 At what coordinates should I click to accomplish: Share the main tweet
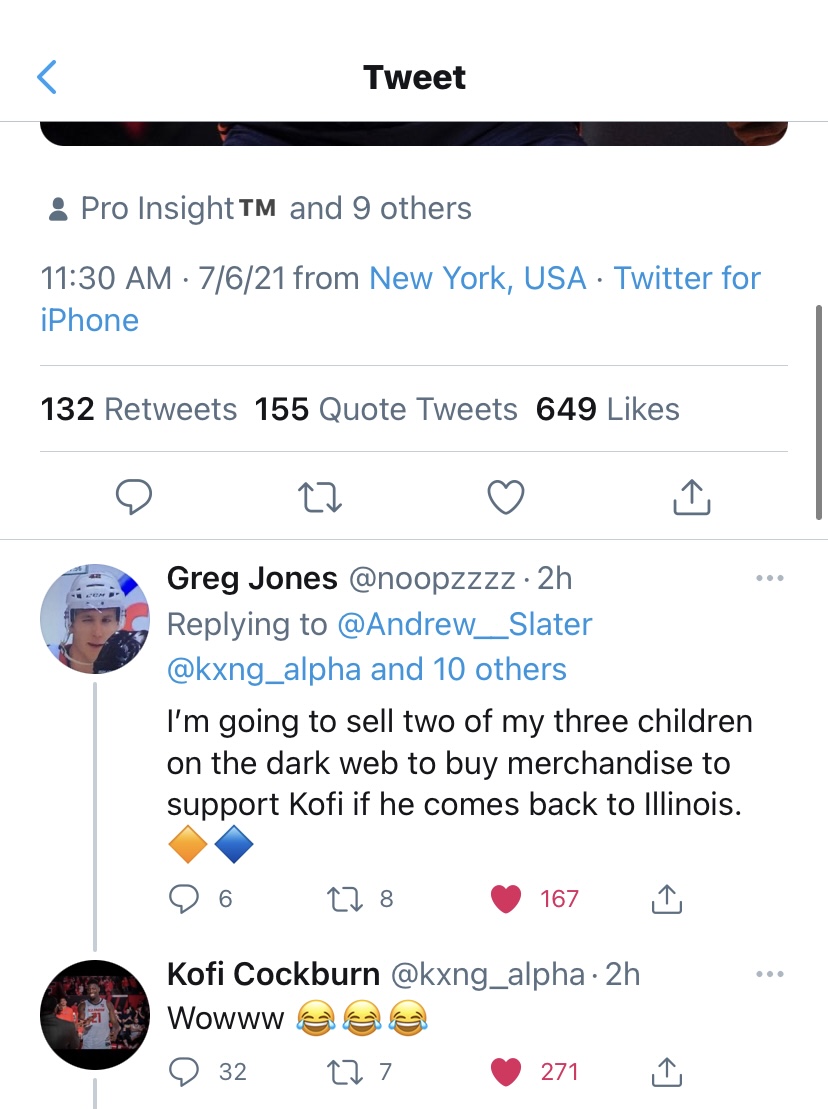(x=692, y=496)
